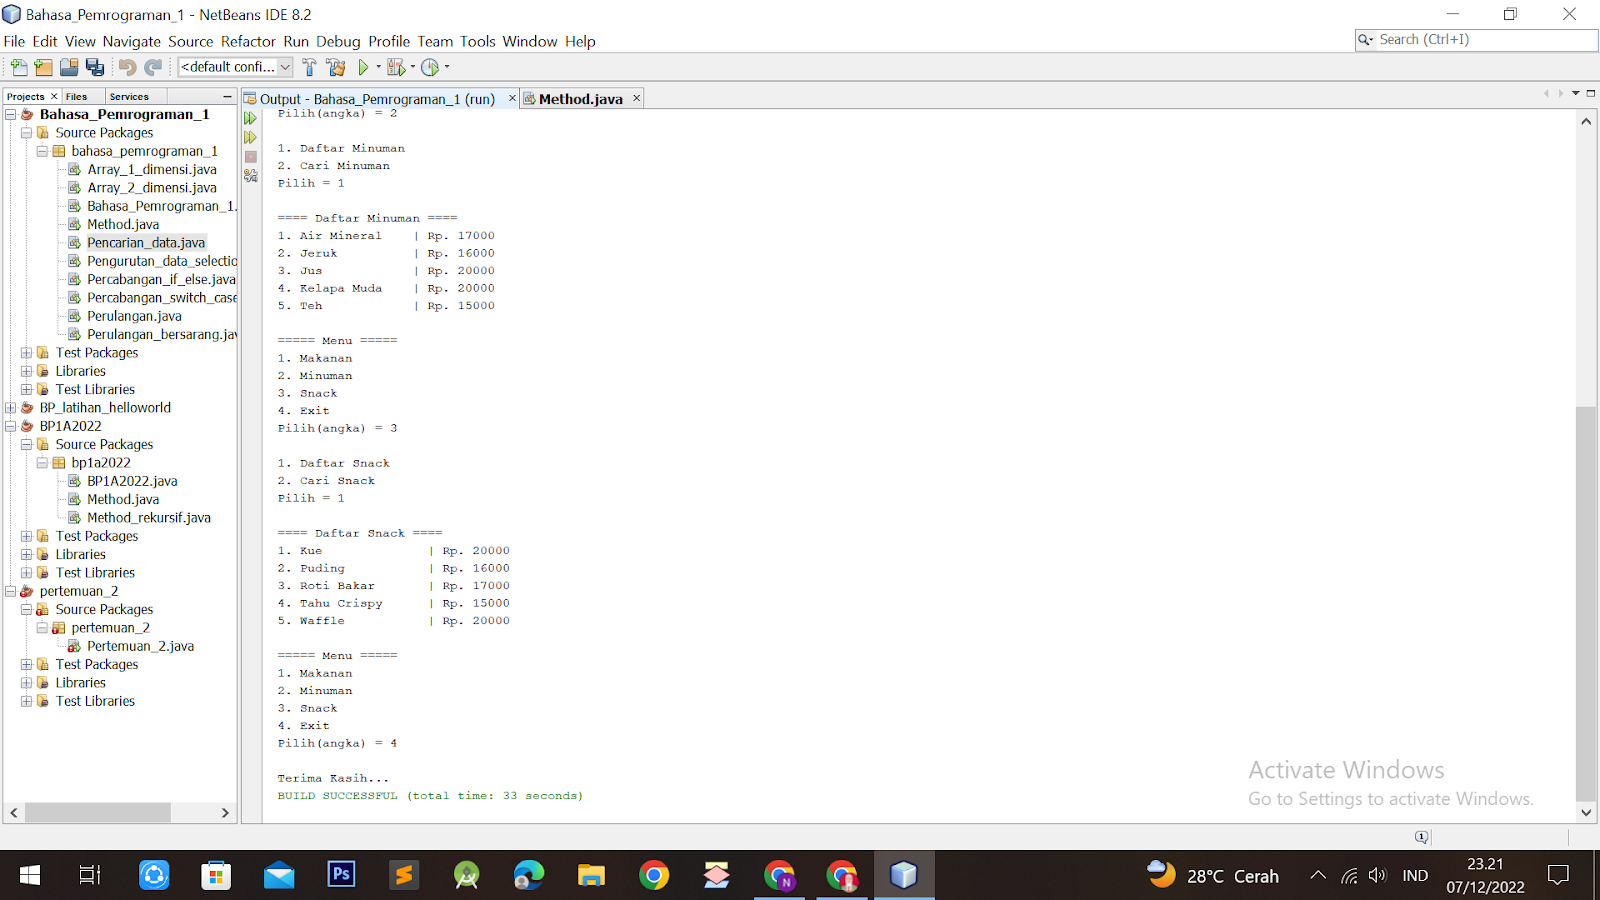Select BP1A2022.java in Projects tree
The height and width of the screenshot is (900, 1600).
132,481
